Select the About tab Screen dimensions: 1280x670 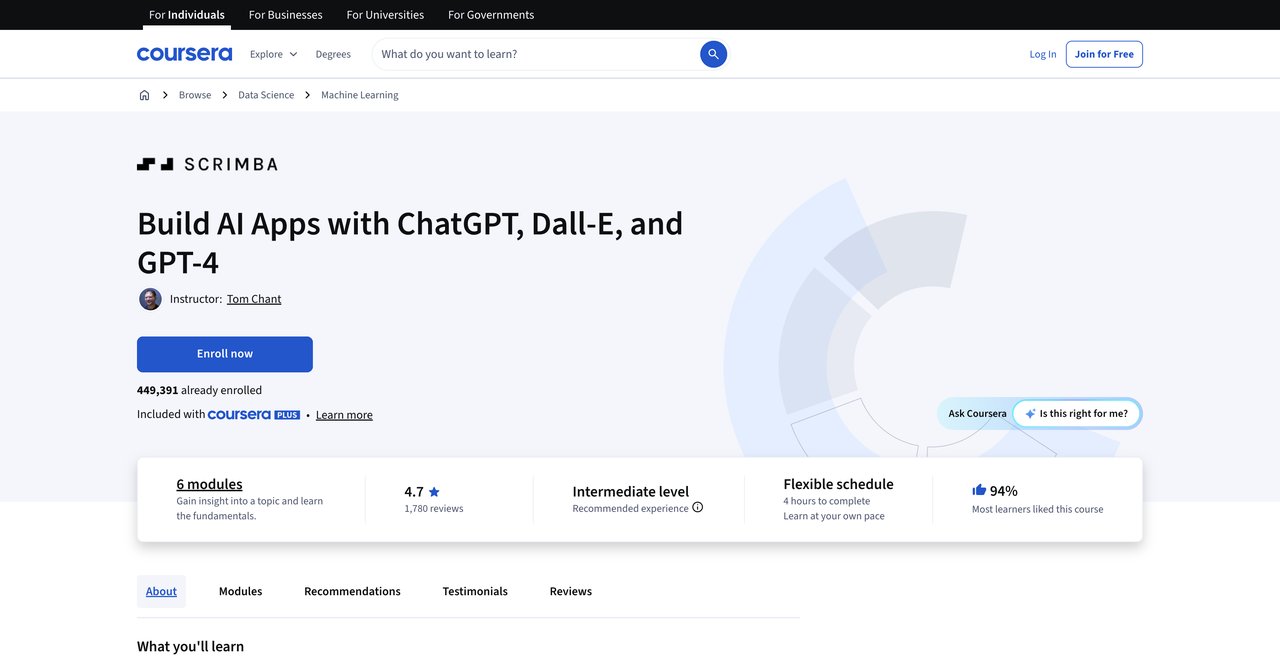coord(161,591)
